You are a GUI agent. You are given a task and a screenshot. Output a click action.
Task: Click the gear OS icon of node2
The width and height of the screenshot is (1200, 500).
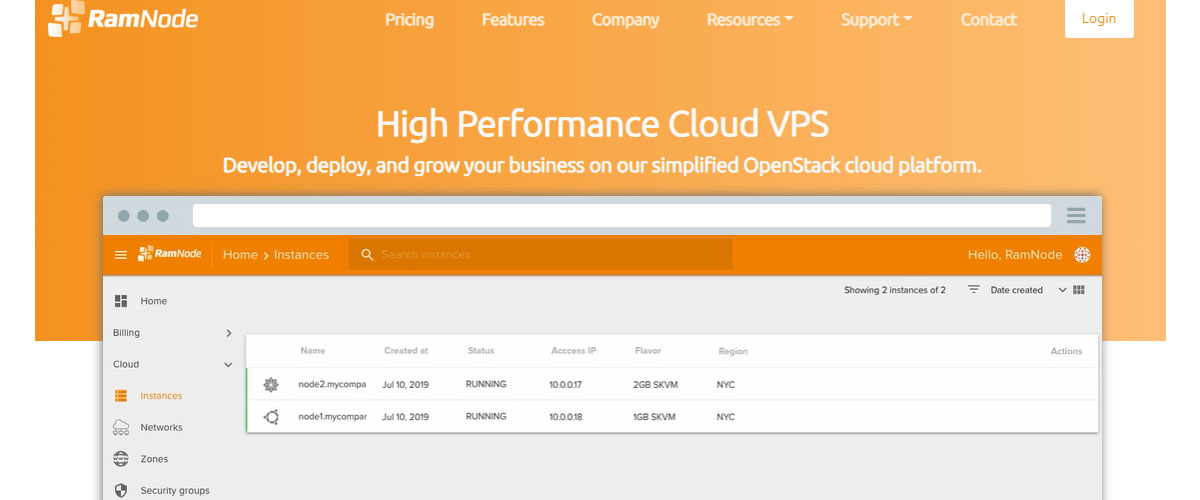click(x=271, y=385)
